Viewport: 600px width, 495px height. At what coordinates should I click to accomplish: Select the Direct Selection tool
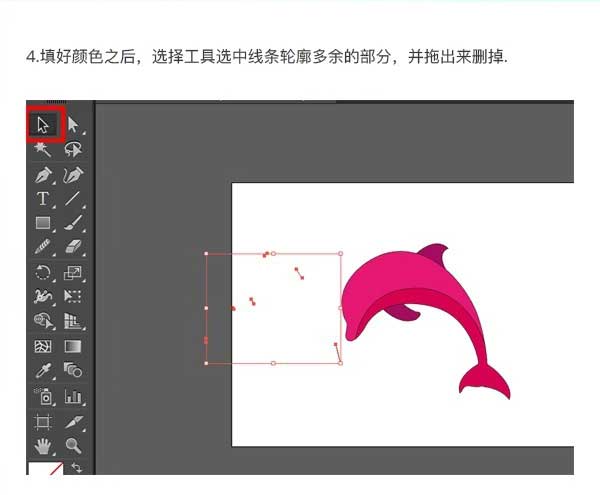[x=73, y=125]
